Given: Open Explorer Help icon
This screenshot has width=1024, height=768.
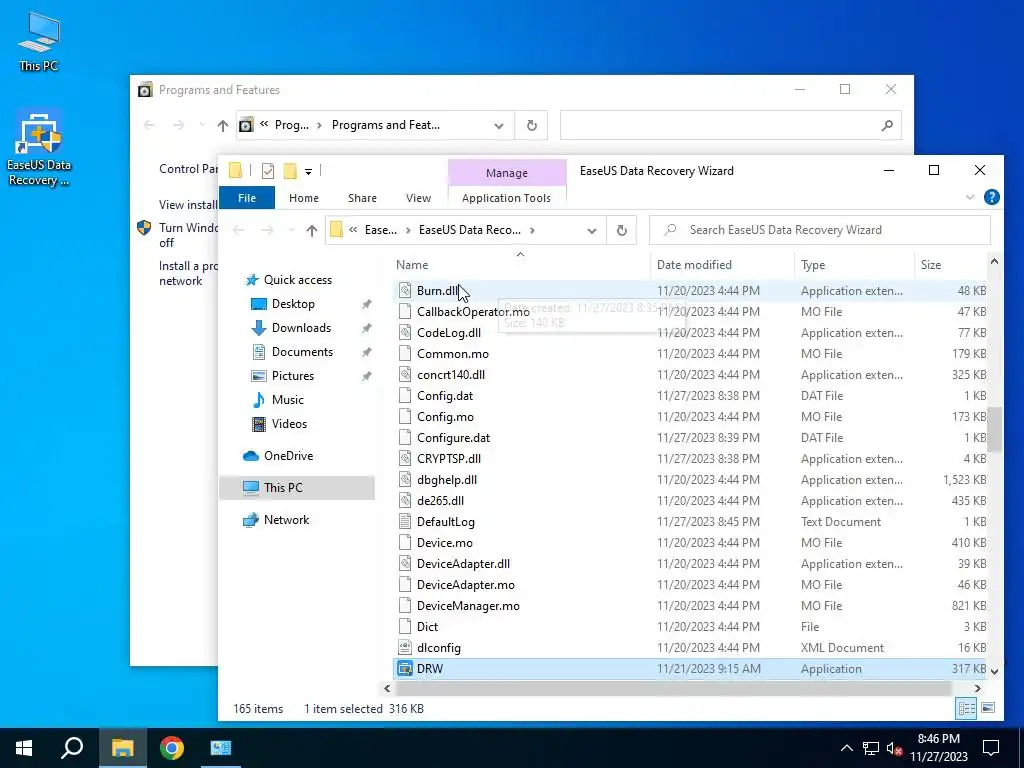Looking at the screenshot, I should (991, 197).
